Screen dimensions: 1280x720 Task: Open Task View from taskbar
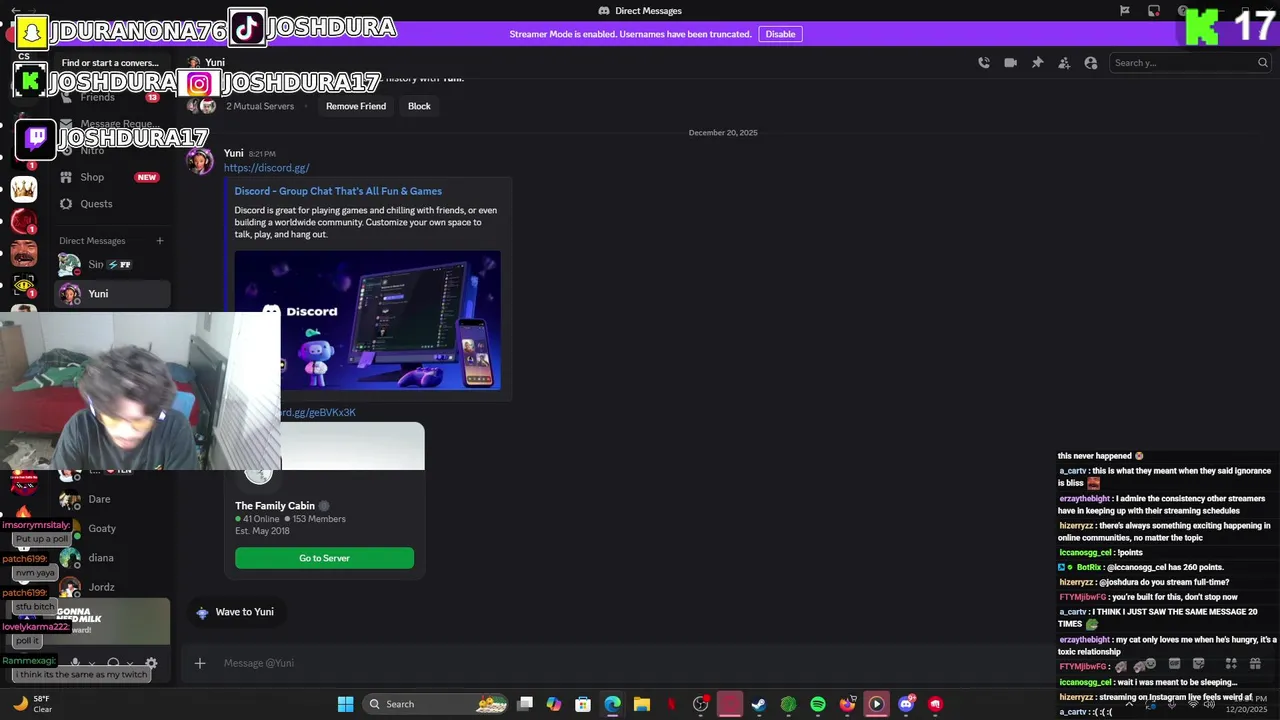click(x=525, y=704)
